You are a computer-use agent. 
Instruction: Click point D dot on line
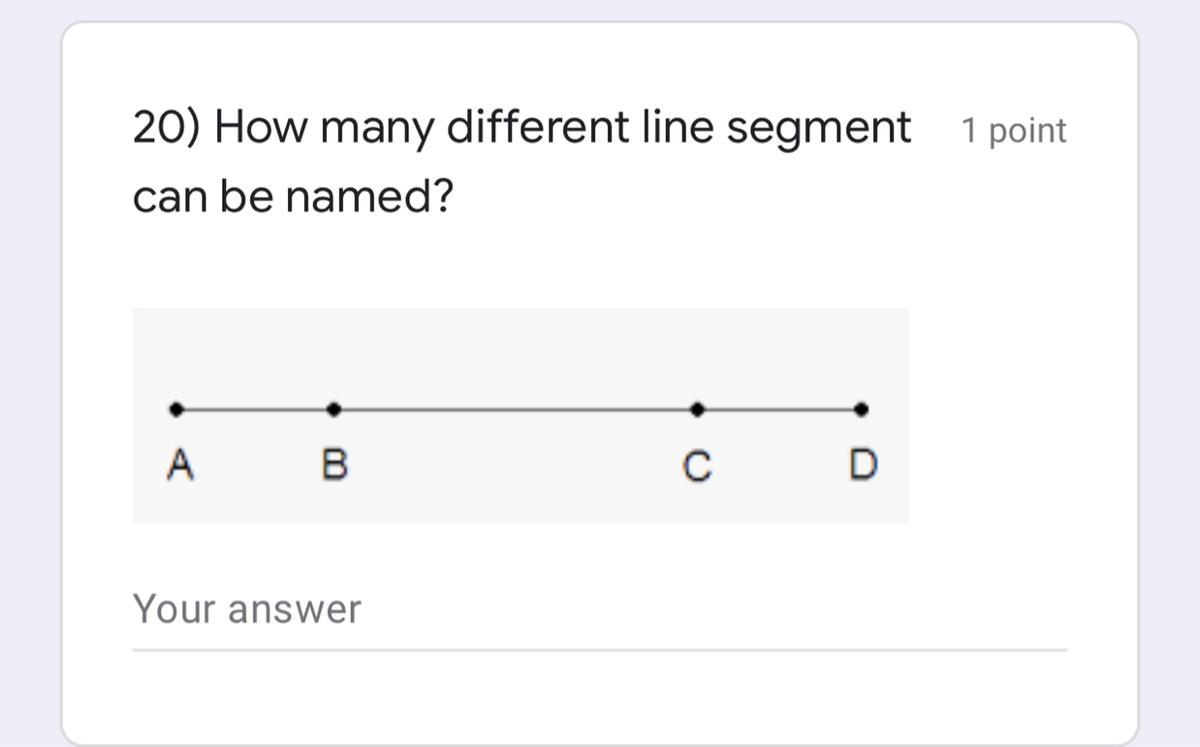coord(862,409)
